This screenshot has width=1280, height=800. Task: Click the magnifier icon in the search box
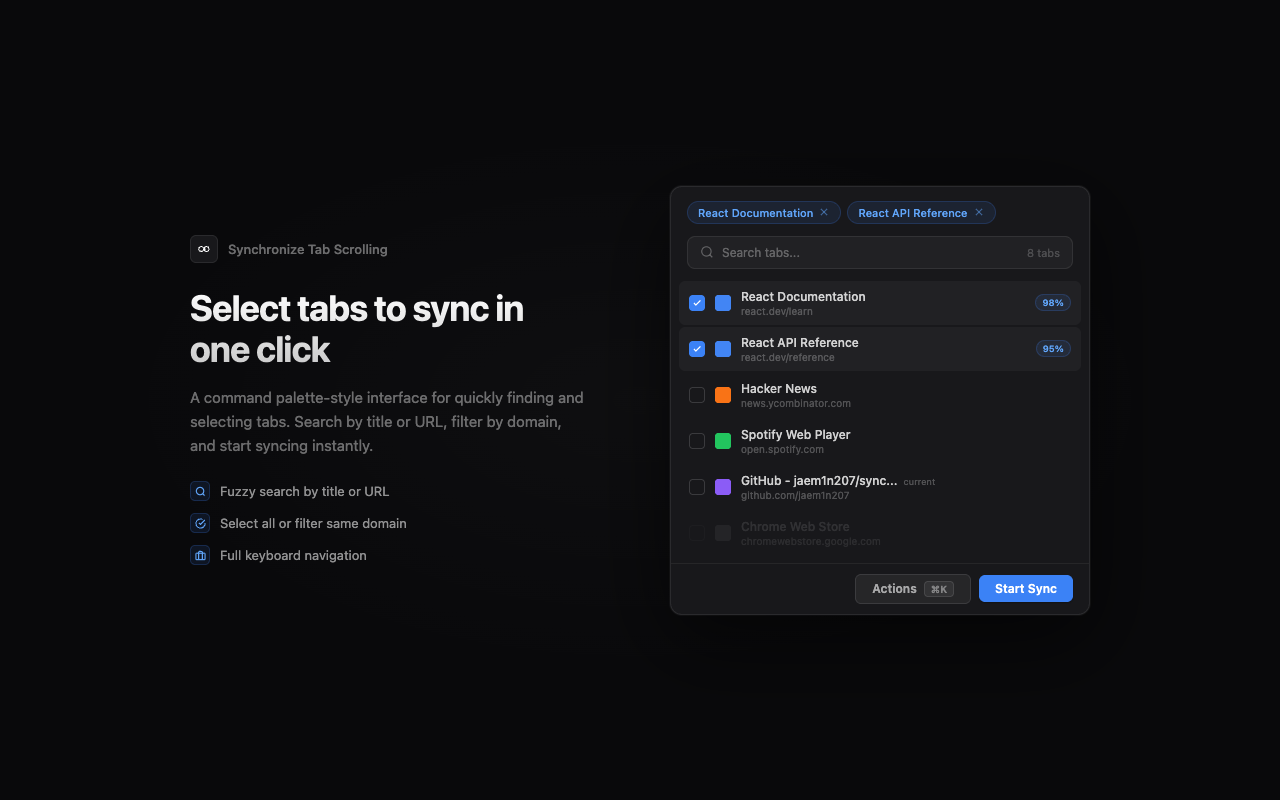(707, 252)
